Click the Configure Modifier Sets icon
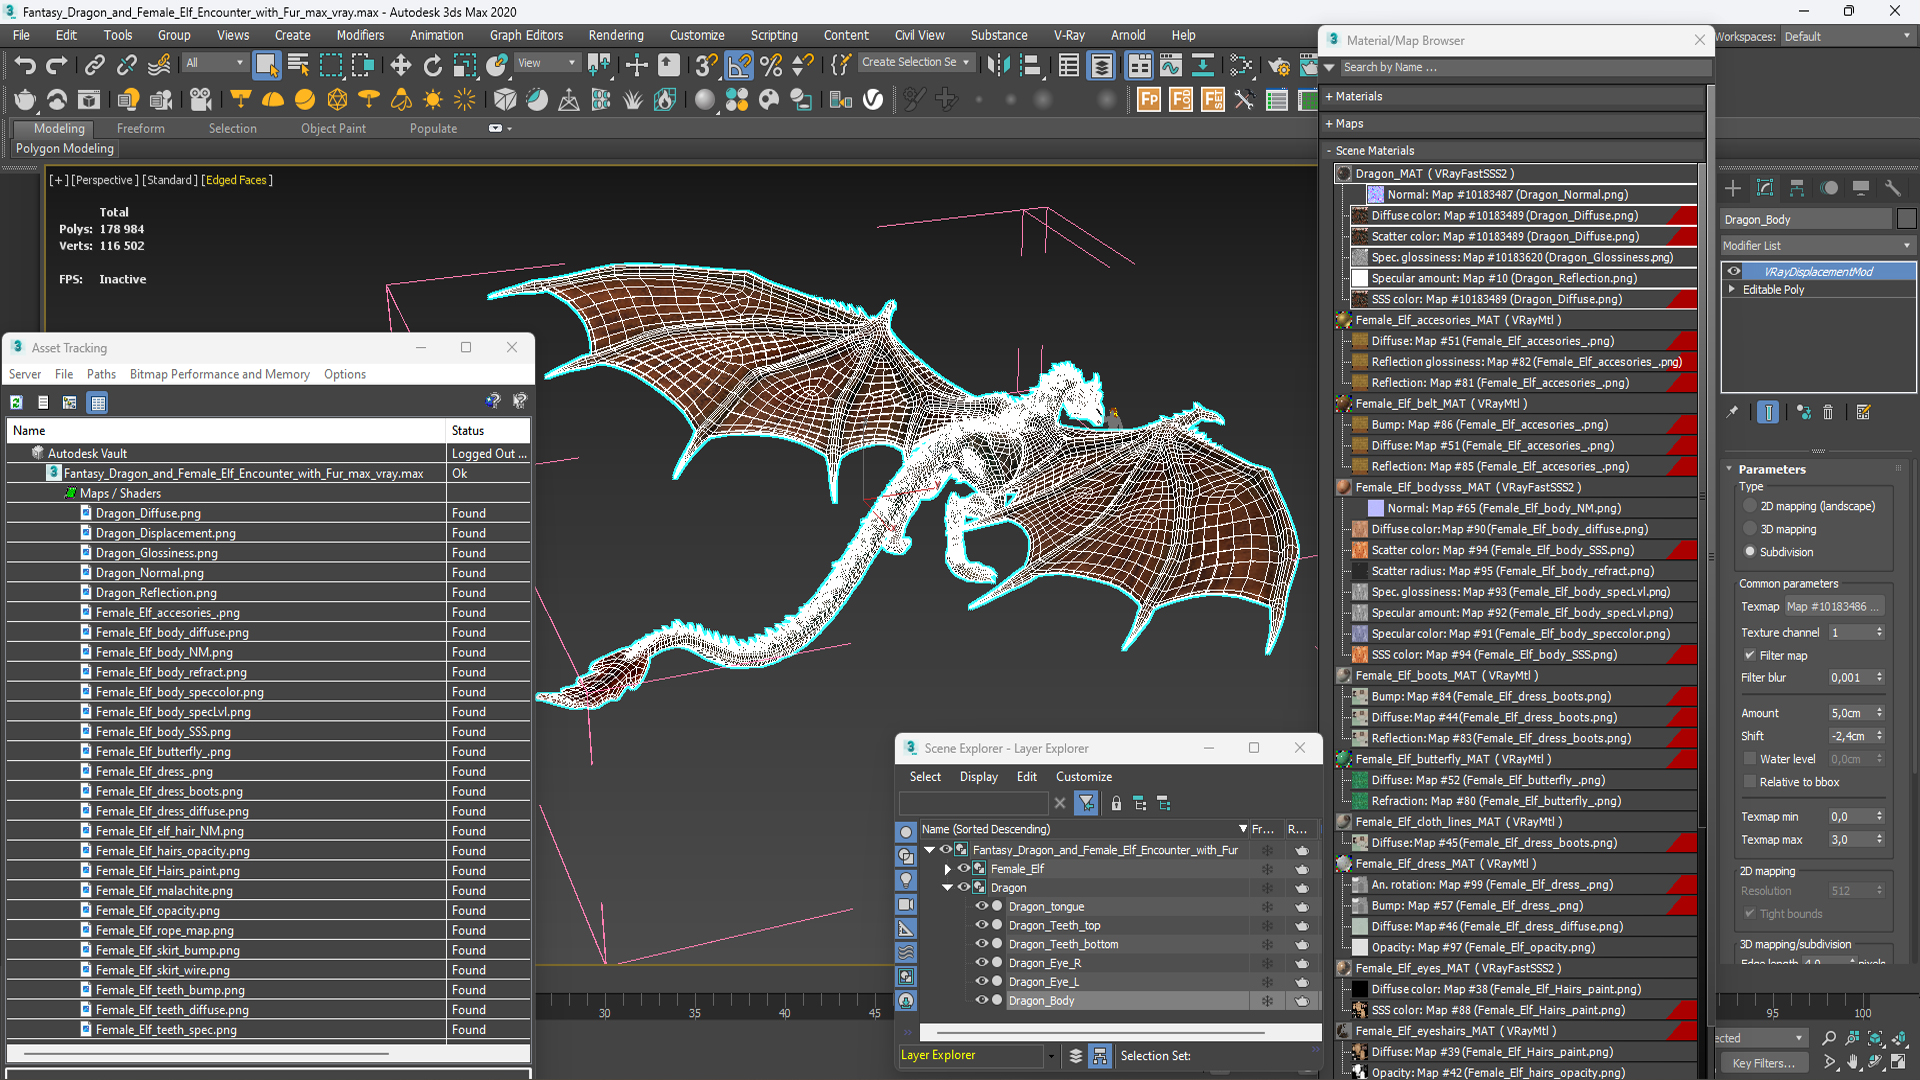The height and width of the screenshot is (1080, 1920). pos(1863,412)
